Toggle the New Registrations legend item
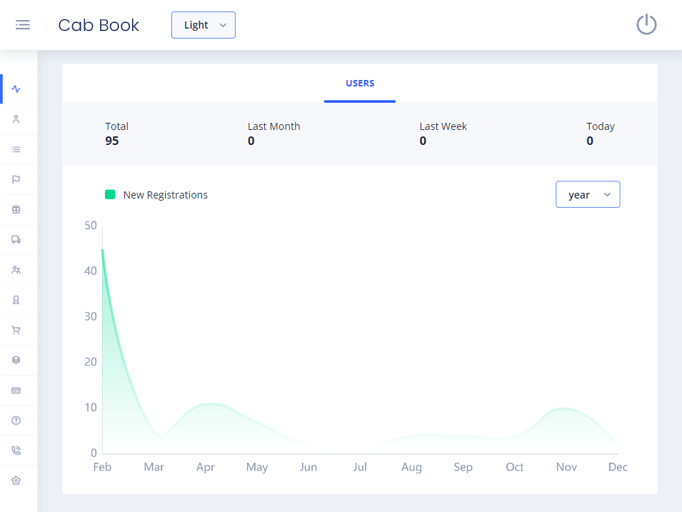Screen dimensions: 682x512 (156, 195)
